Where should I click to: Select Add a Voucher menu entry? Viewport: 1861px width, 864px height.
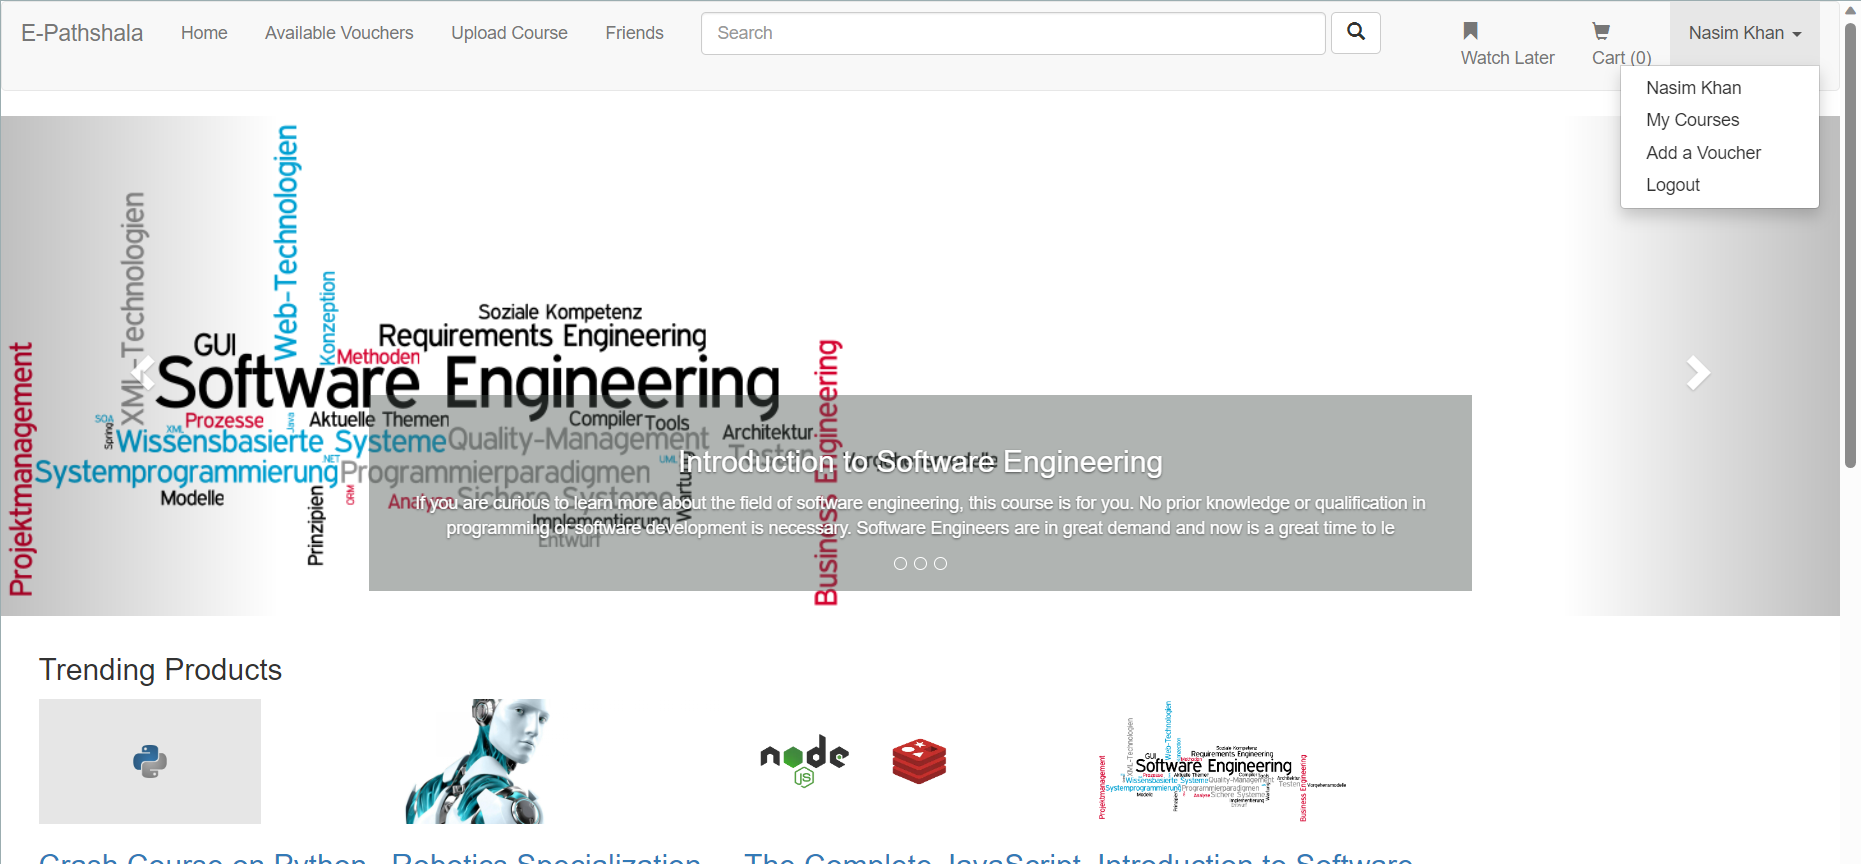point(1703,153)
